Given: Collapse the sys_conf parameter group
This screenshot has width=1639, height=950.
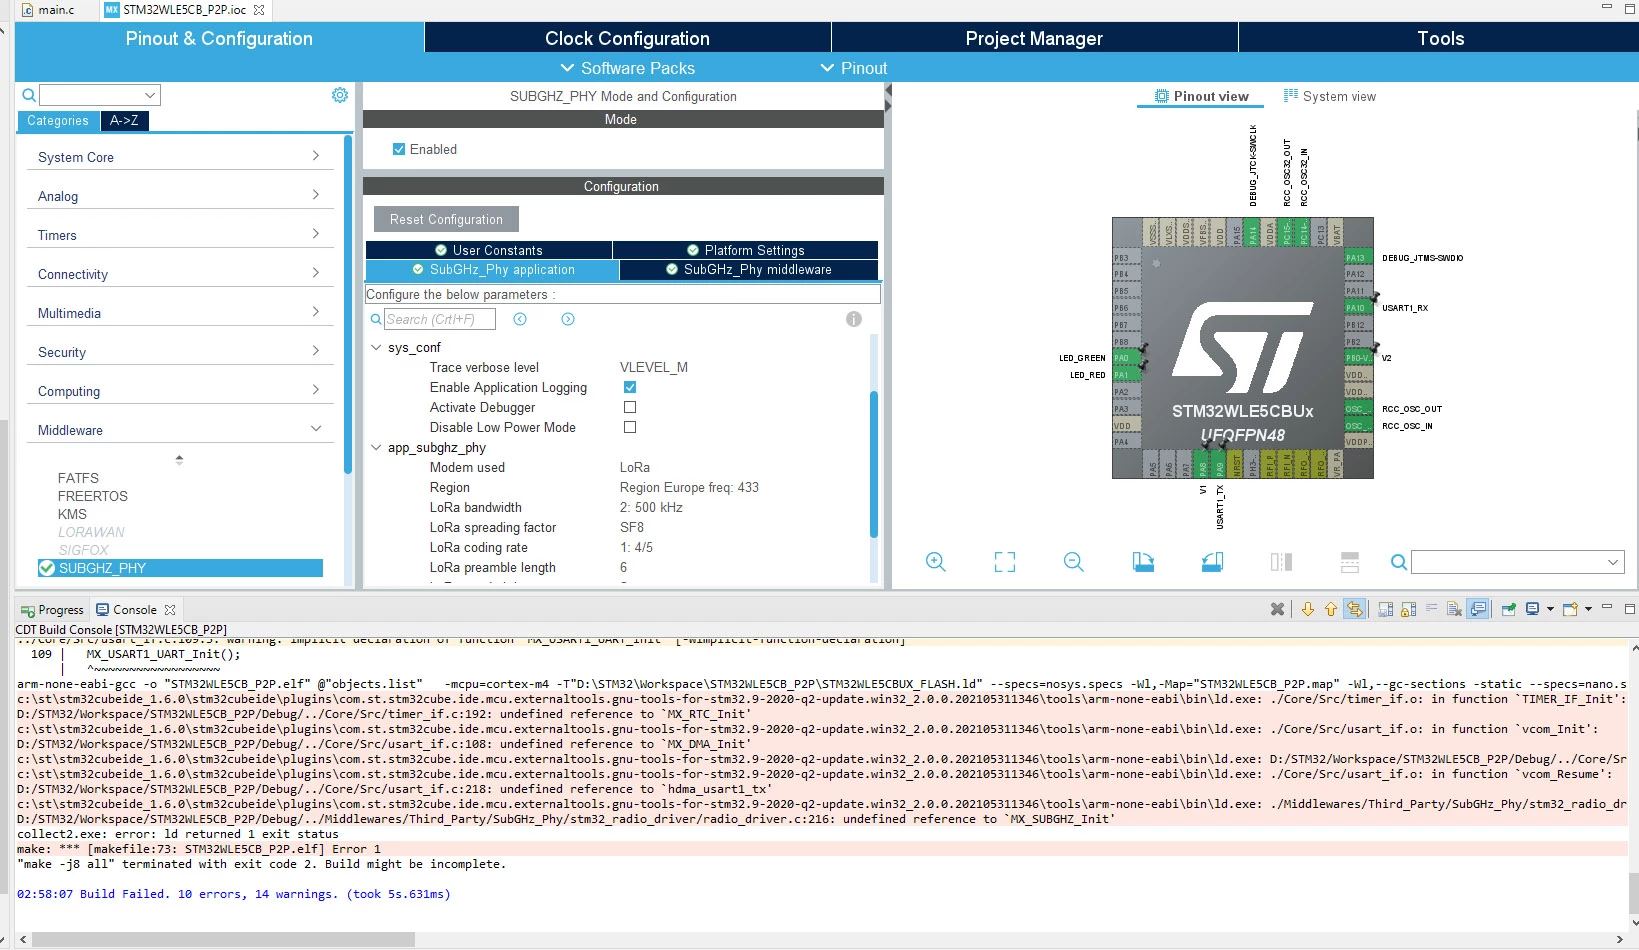Looking at the screenshot, I should (x=376, y=347).
